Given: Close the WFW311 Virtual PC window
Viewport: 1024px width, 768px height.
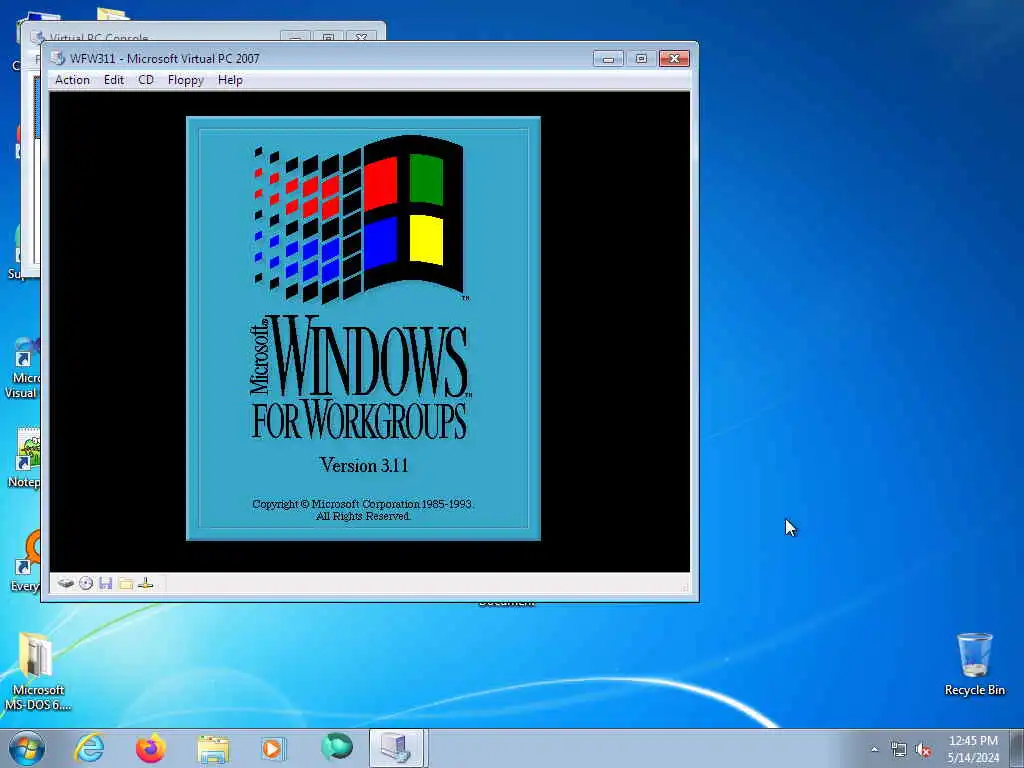Looking at the screenshot, I should coord(675,59).
